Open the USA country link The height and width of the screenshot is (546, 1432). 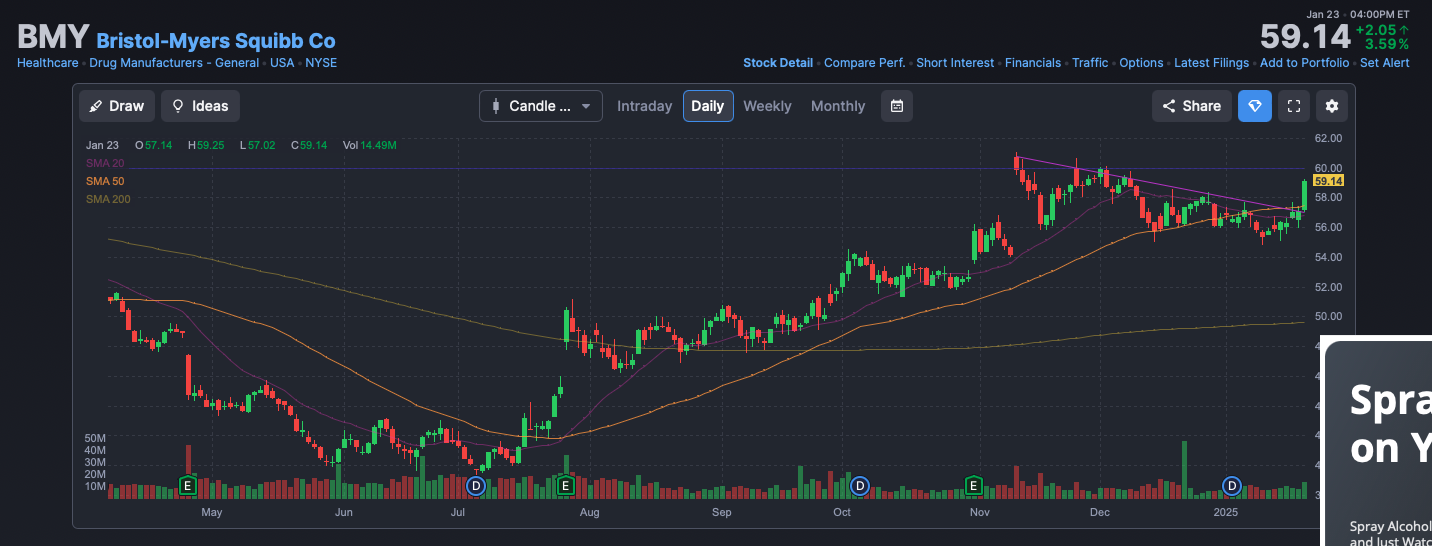coord(282,63)
